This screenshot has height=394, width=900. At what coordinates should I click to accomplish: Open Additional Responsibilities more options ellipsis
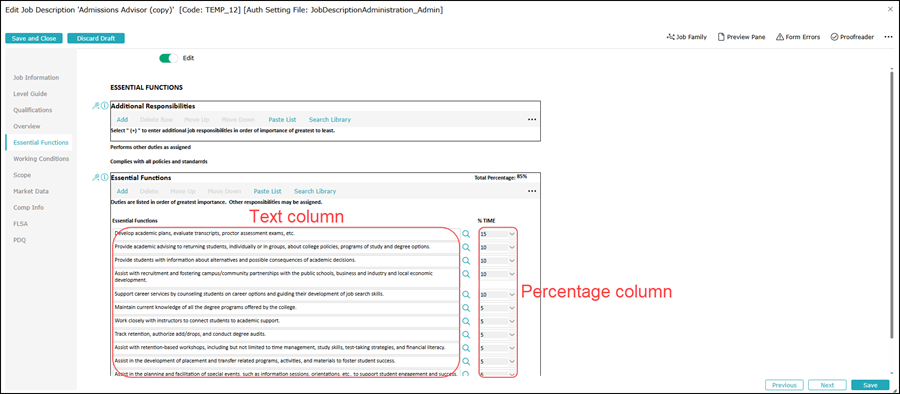tap(532, 119)
